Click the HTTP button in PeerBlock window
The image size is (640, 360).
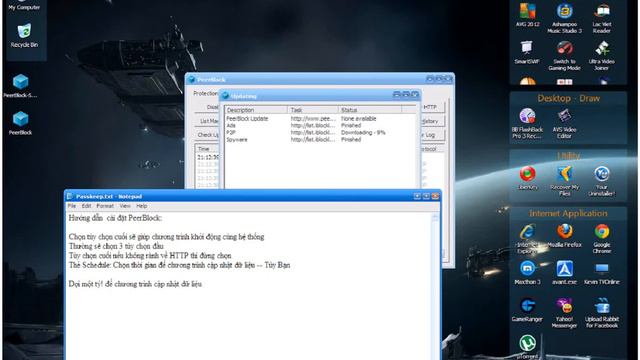[x=432, y=107]
